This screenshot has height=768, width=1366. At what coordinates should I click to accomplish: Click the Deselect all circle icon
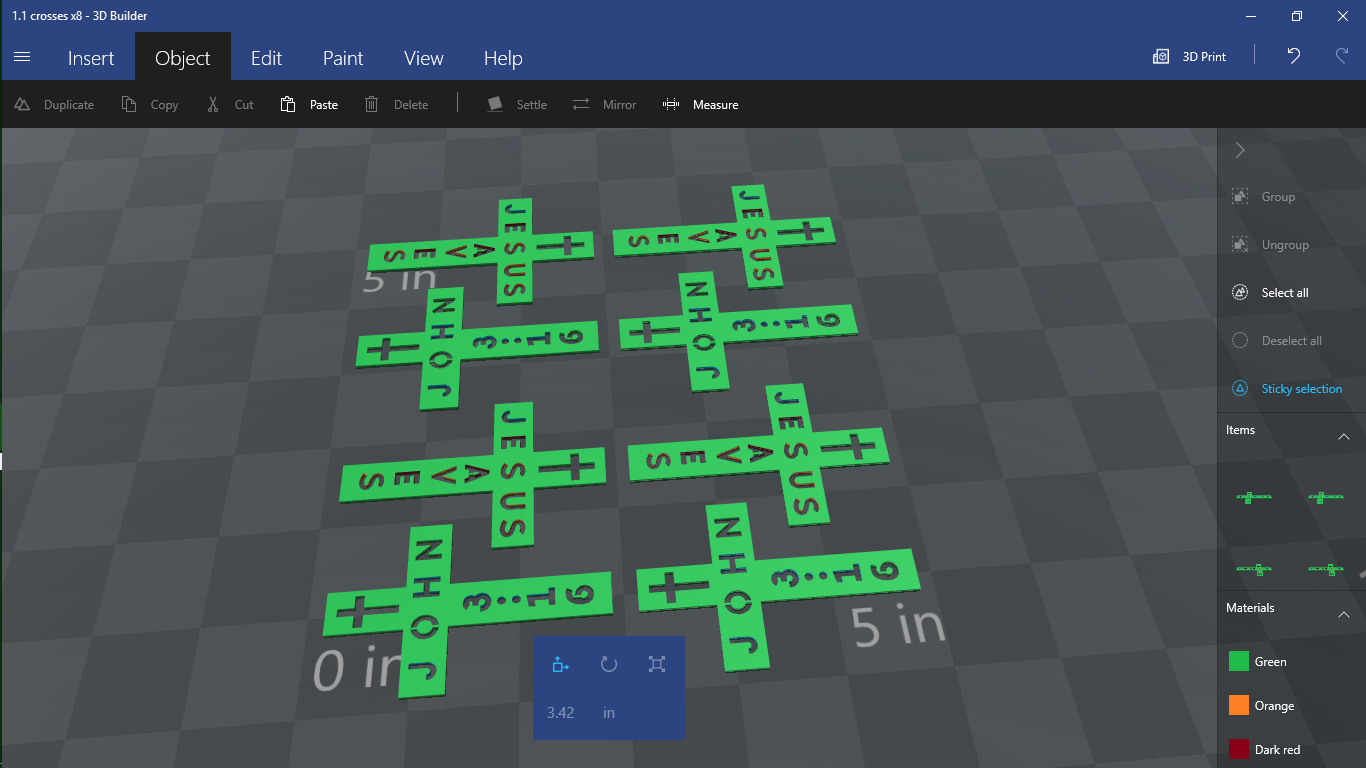(x=1240, y=341)
